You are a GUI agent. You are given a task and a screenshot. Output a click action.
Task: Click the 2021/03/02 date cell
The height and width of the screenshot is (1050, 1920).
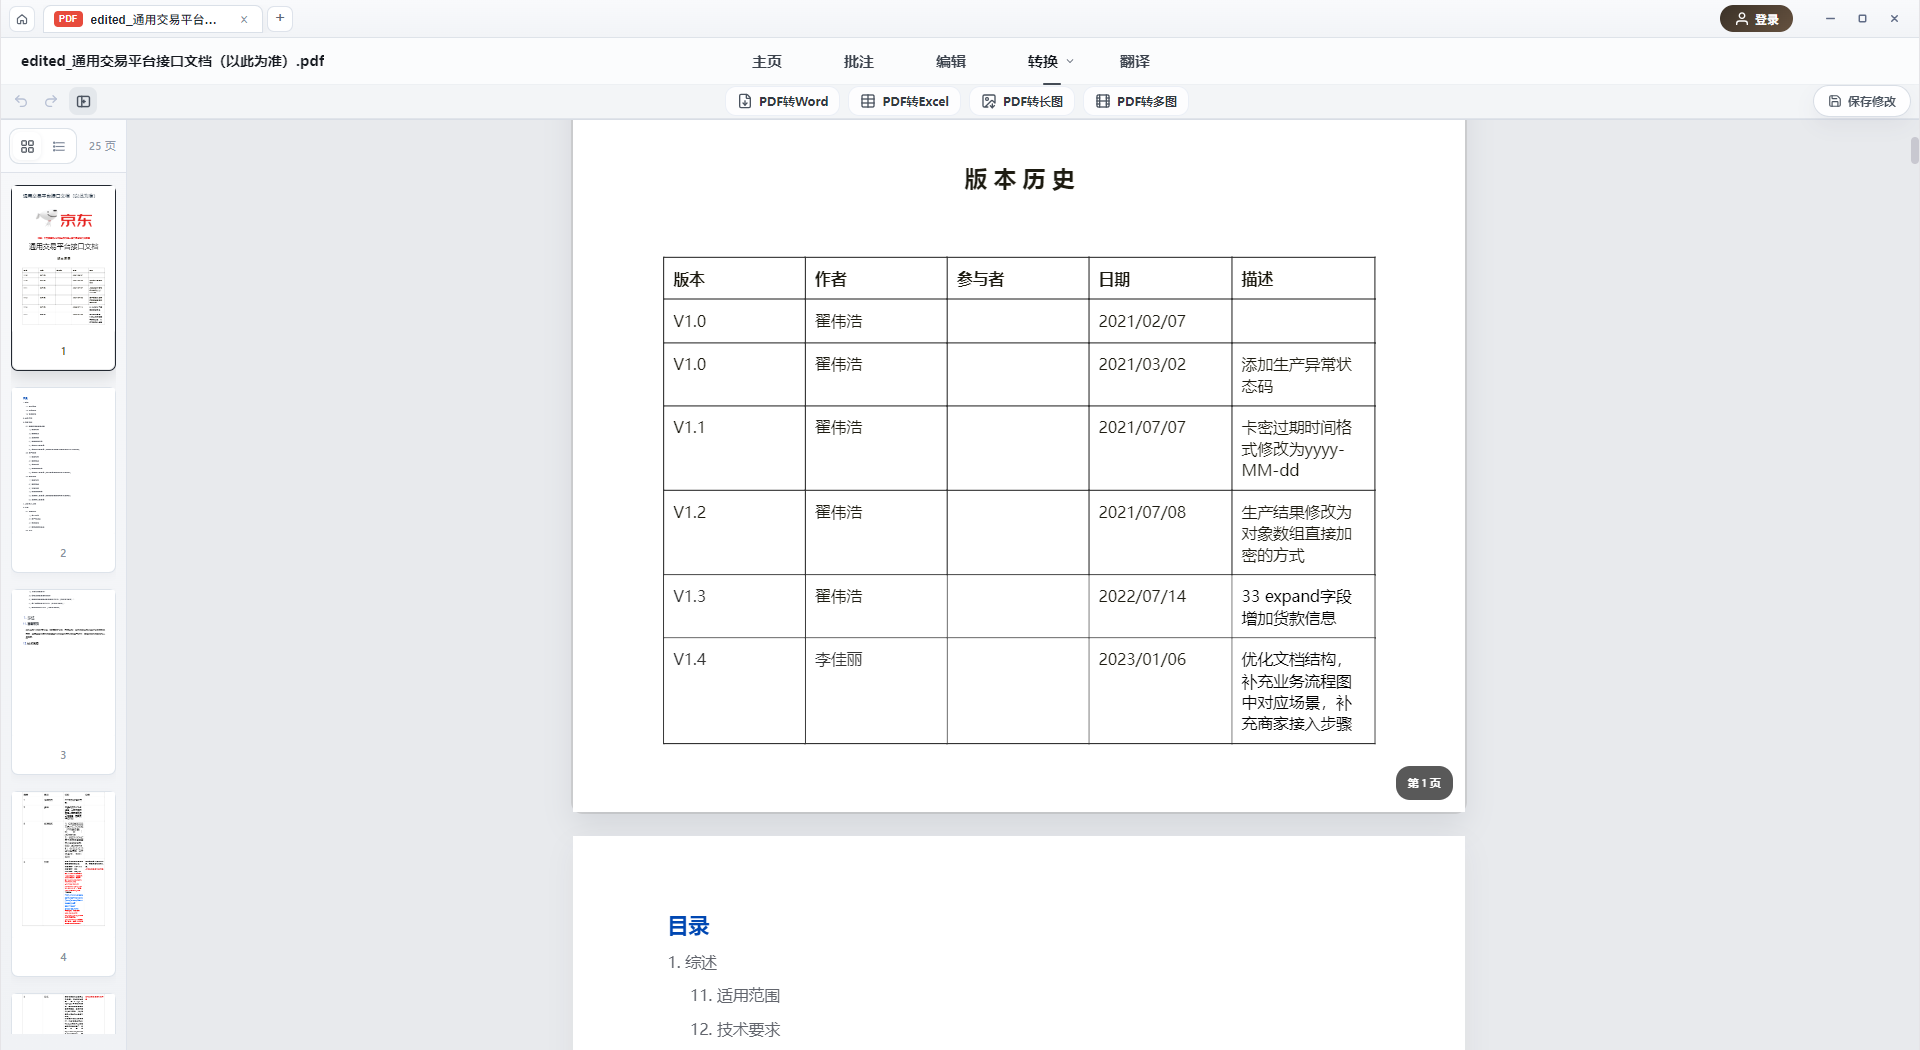point(1160,375)
